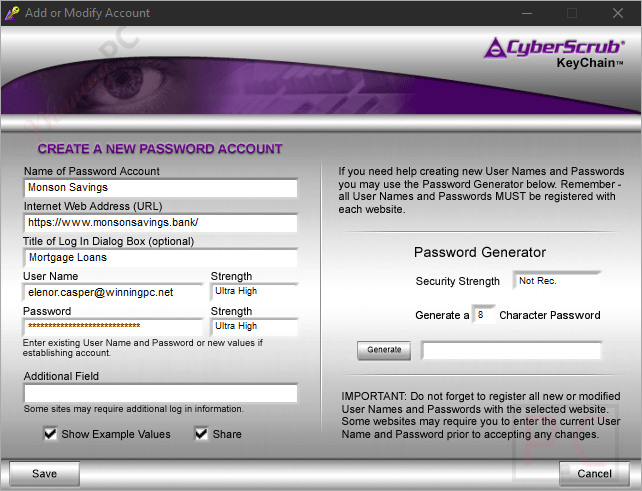
Task: Click the Password Strength indicator box
Action: (254, 327)
